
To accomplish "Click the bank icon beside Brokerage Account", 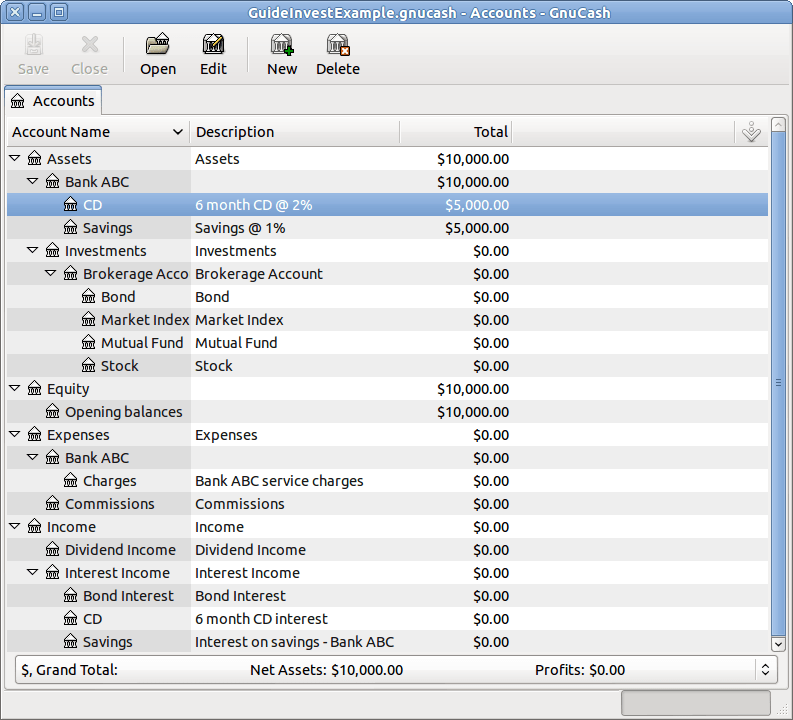I will click(71, 274).
